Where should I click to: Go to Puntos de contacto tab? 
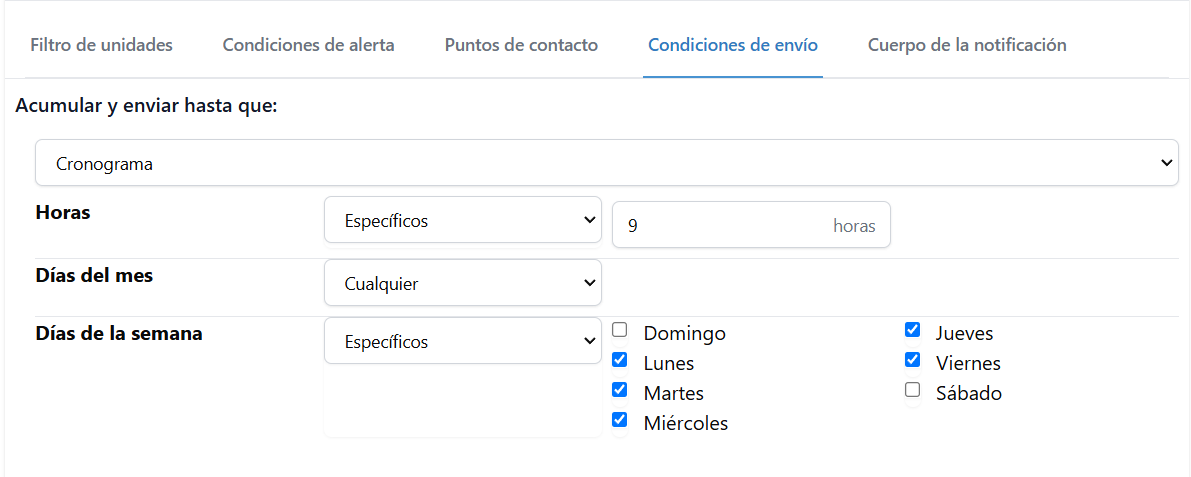[521, 45]
